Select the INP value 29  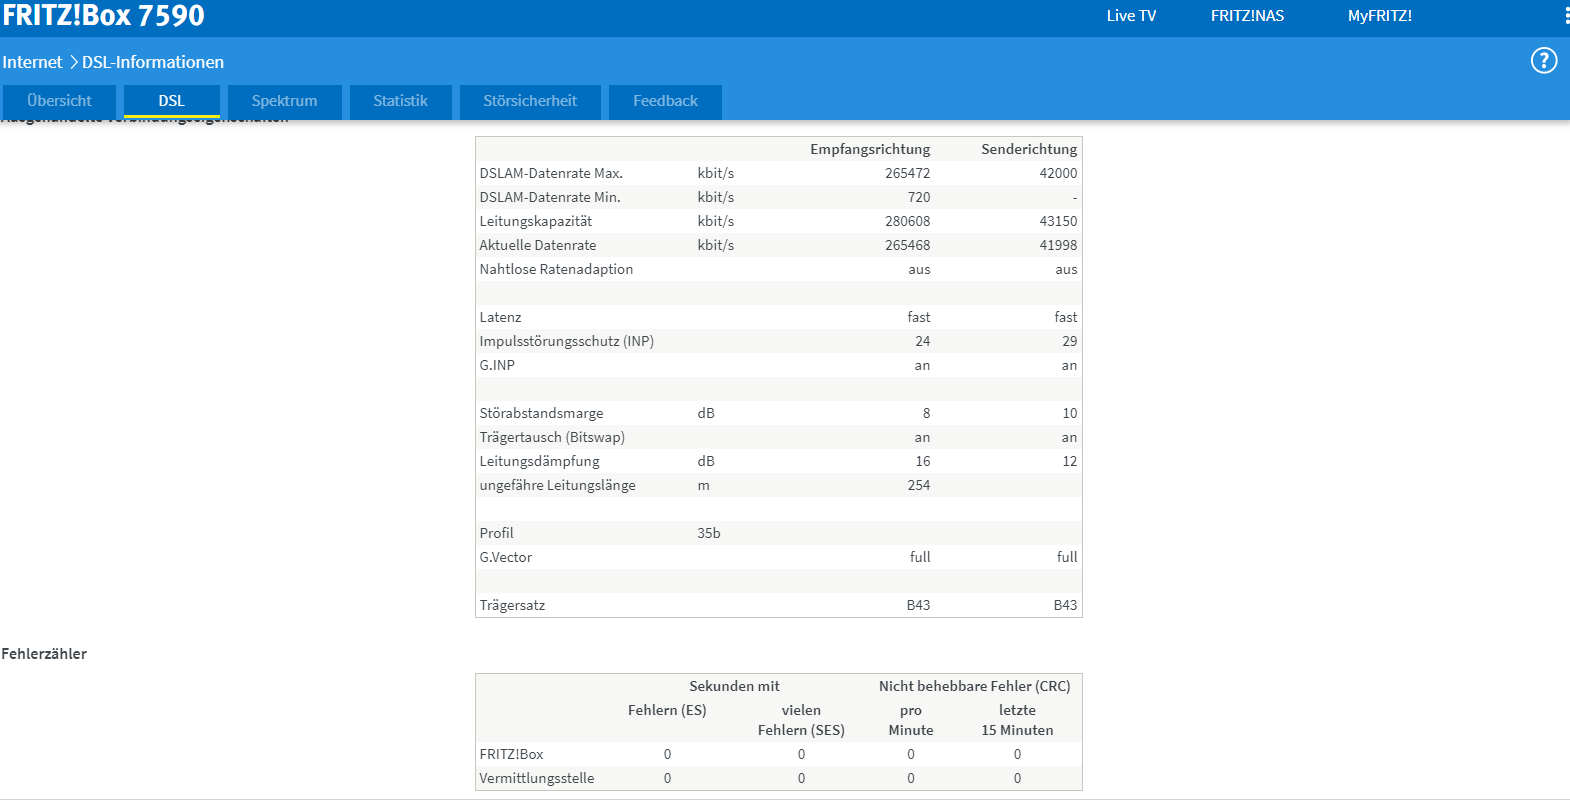[x=1070, y=341]
